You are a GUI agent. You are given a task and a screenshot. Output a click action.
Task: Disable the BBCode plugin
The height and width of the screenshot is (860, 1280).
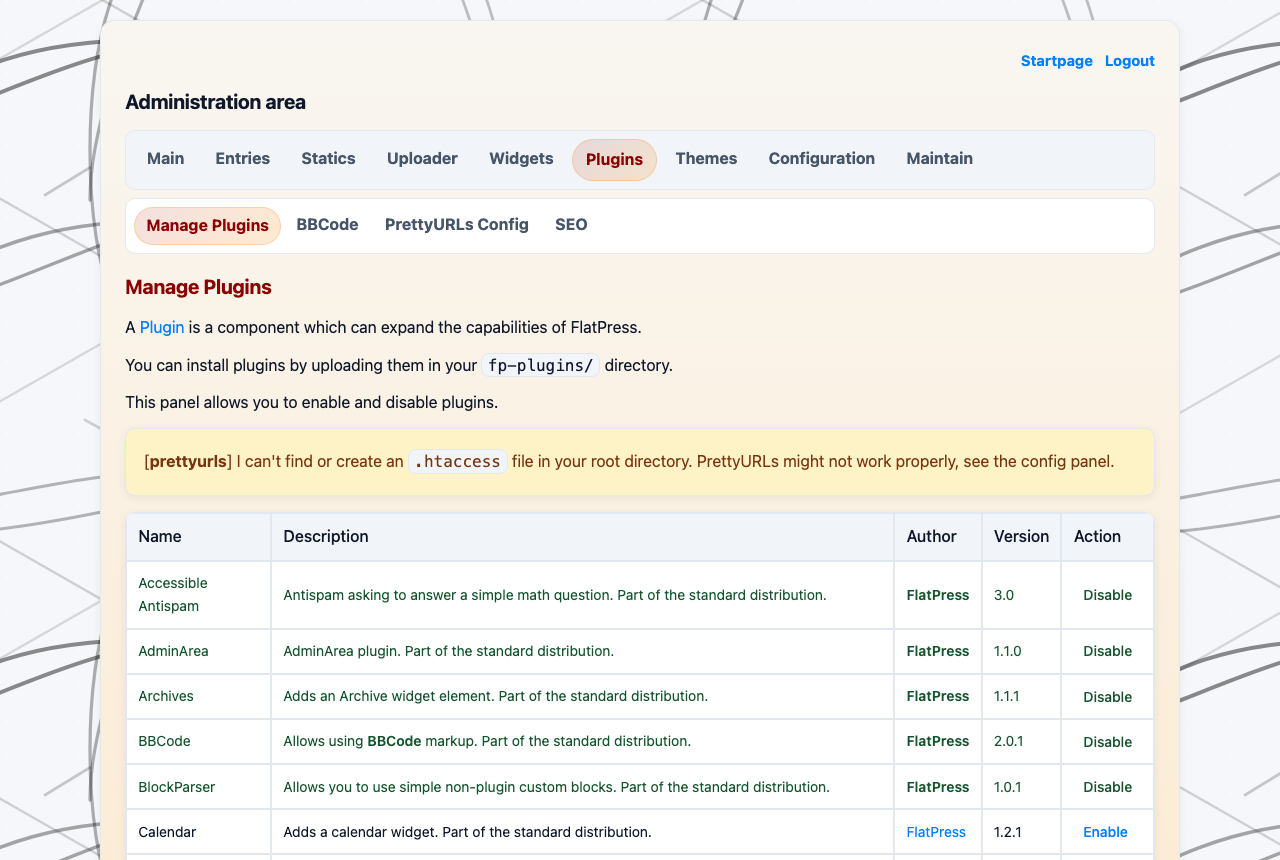tap(1108, 742)
